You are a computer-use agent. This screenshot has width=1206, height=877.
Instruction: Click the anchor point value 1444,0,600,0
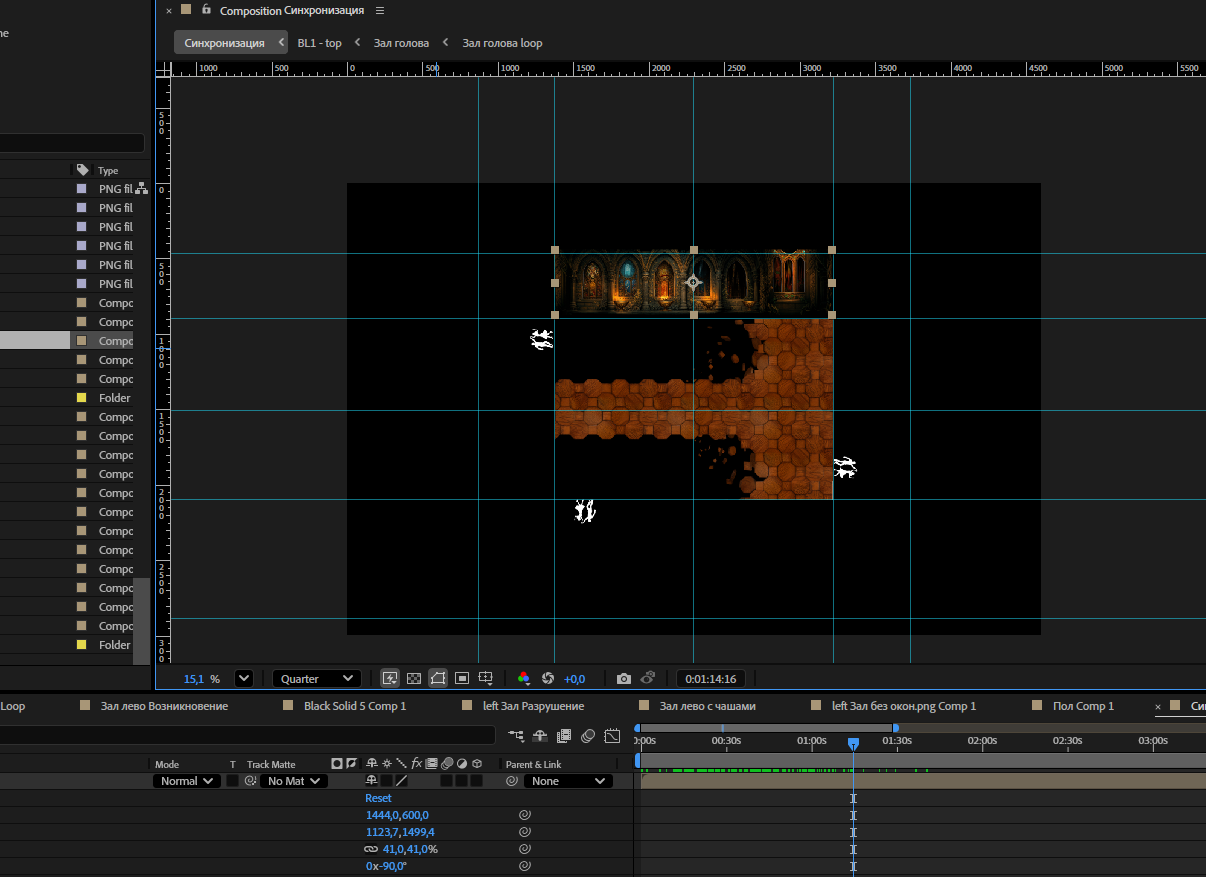[397, 815]
